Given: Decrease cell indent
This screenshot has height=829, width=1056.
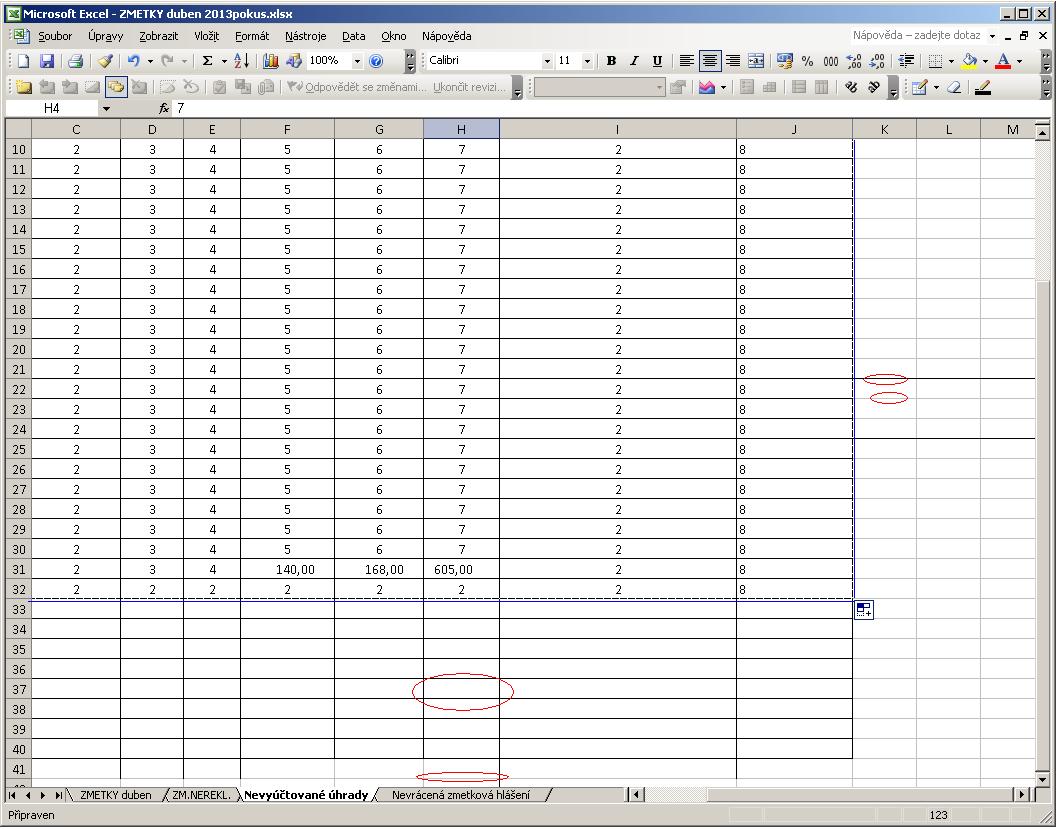Looking at the screenshot, I should [906, 61].
